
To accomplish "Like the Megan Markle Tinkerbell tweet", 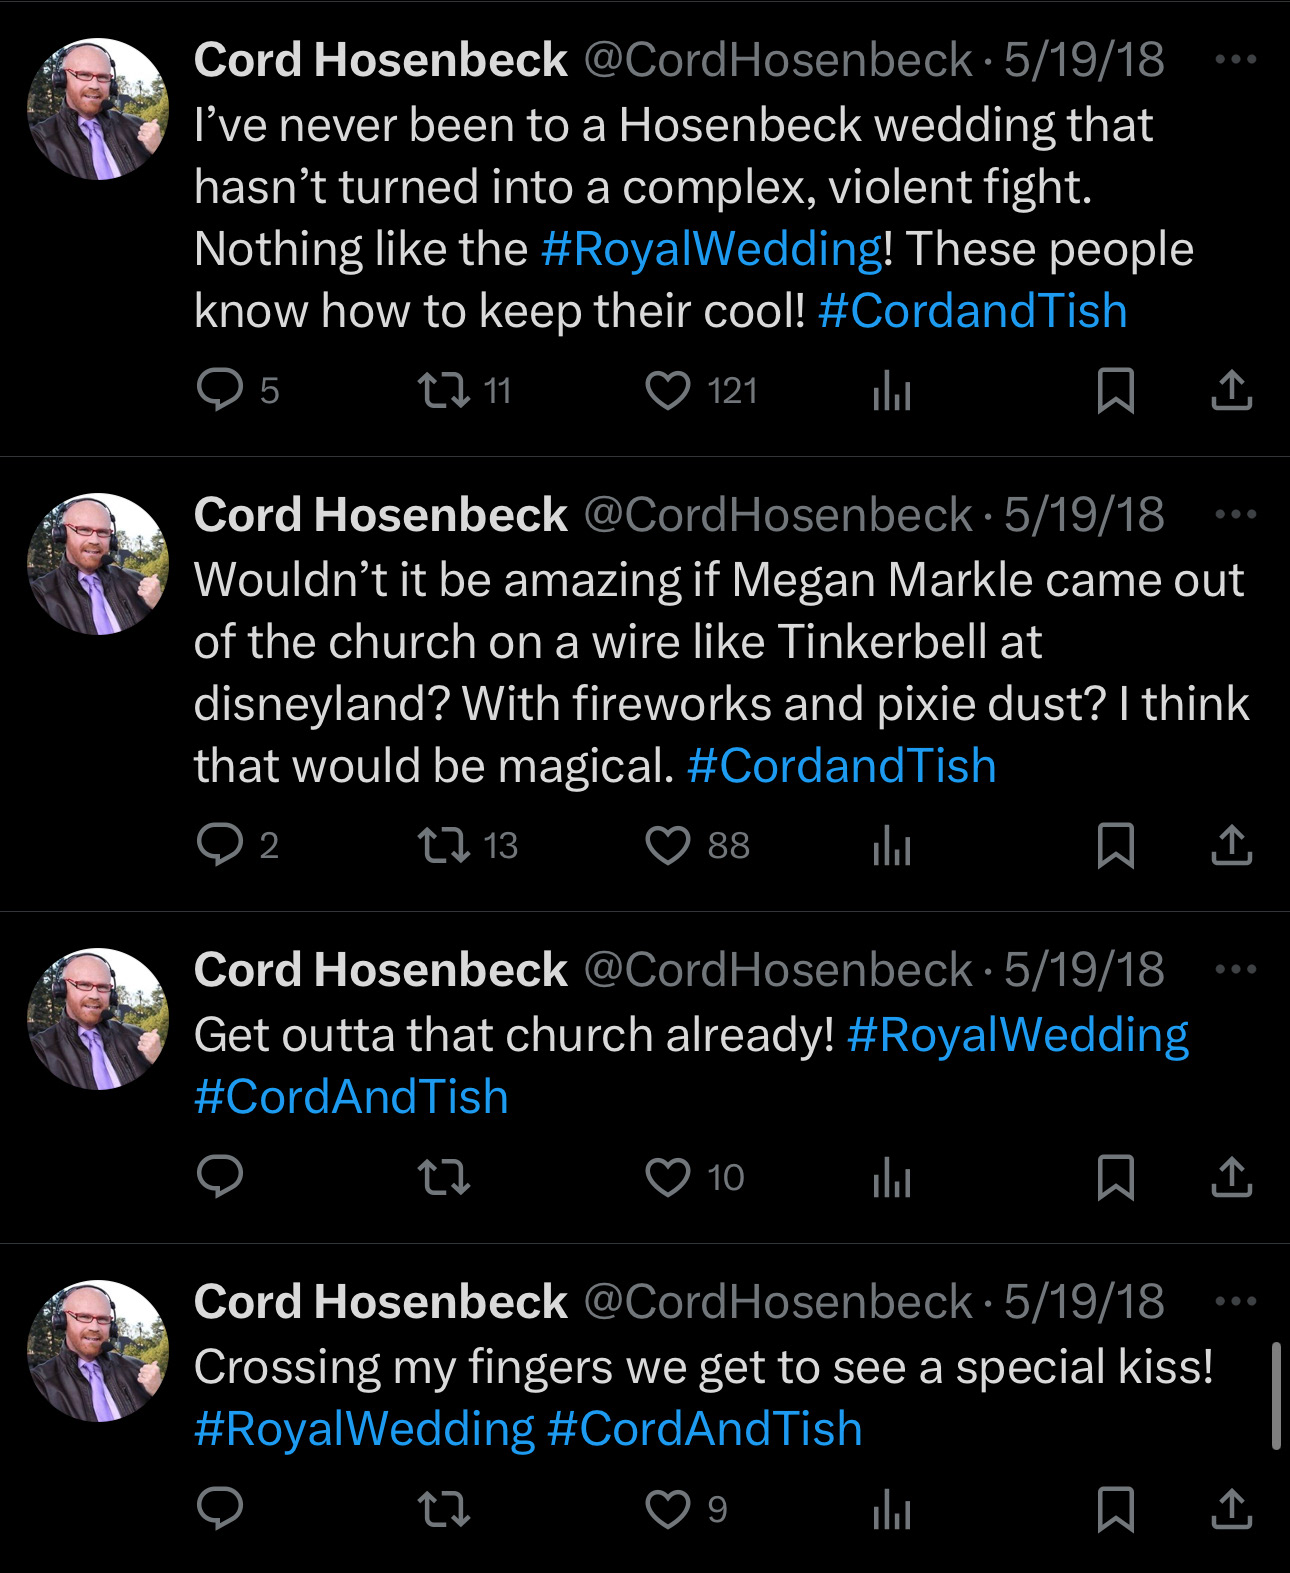I will point(668,846).
